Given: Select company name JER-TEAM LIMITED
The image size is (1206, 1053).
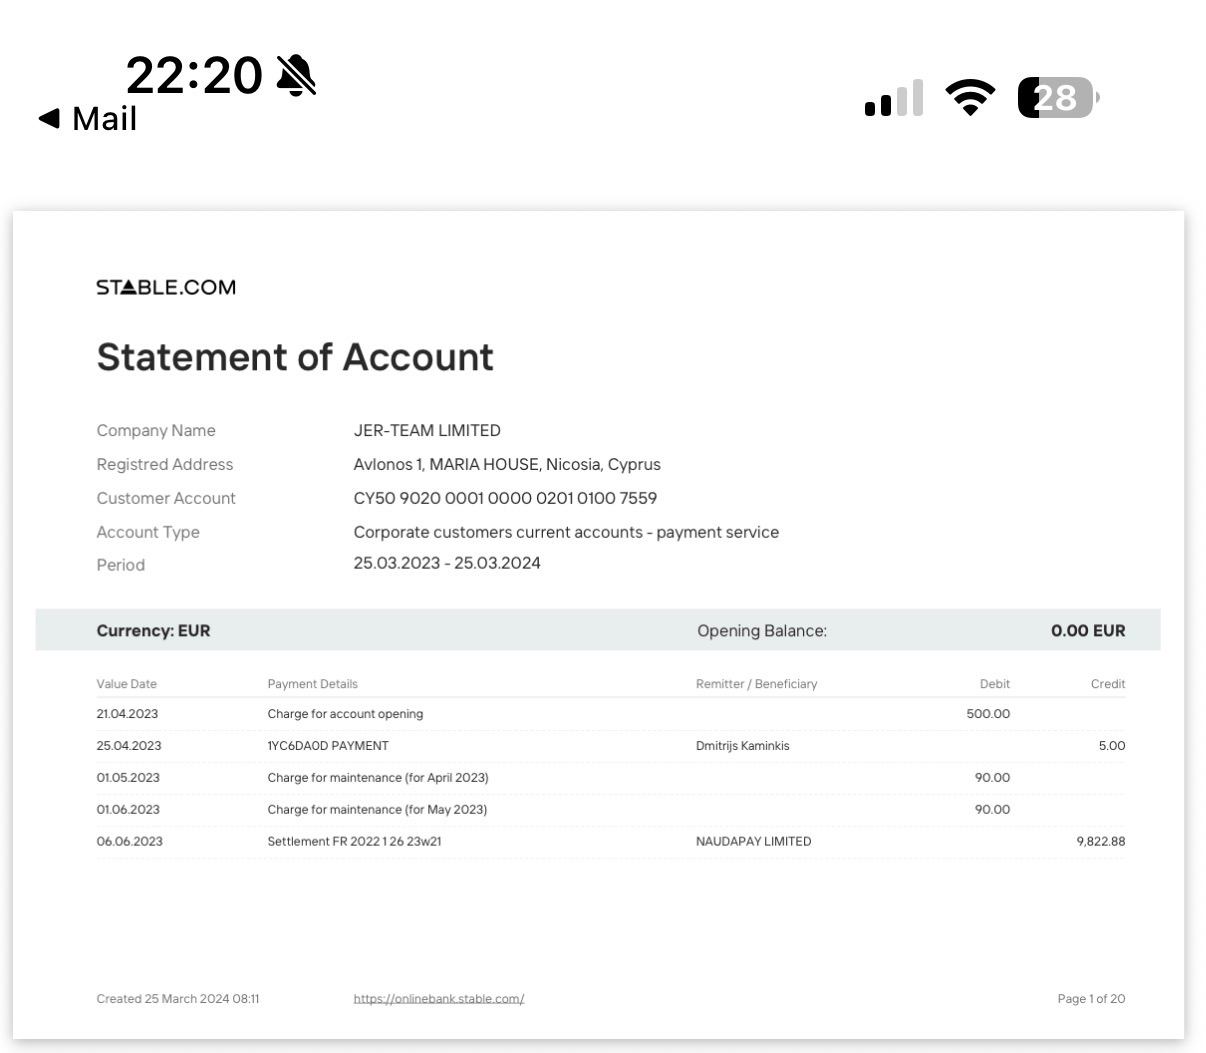Looking at the screenshot, I should coord(427,431).
